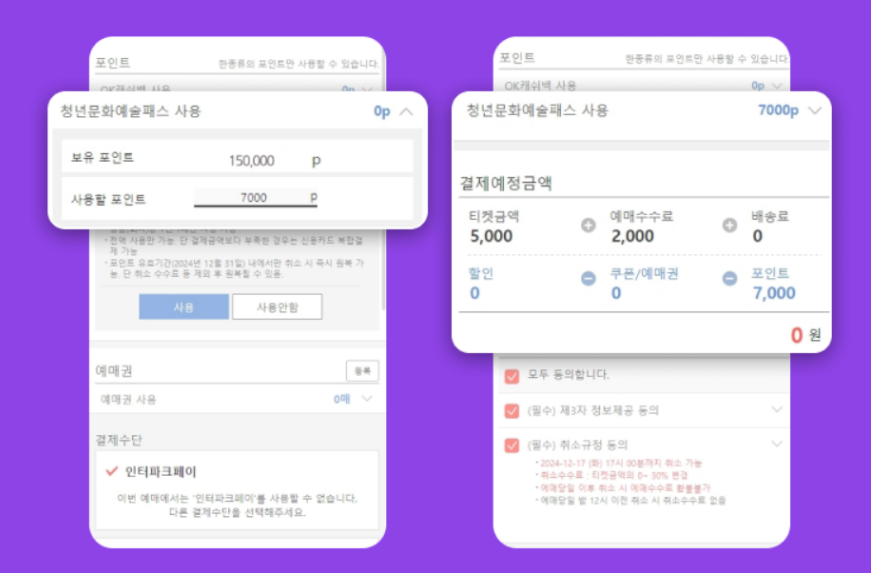Click the 결제수단 section heading

[119, 440]
